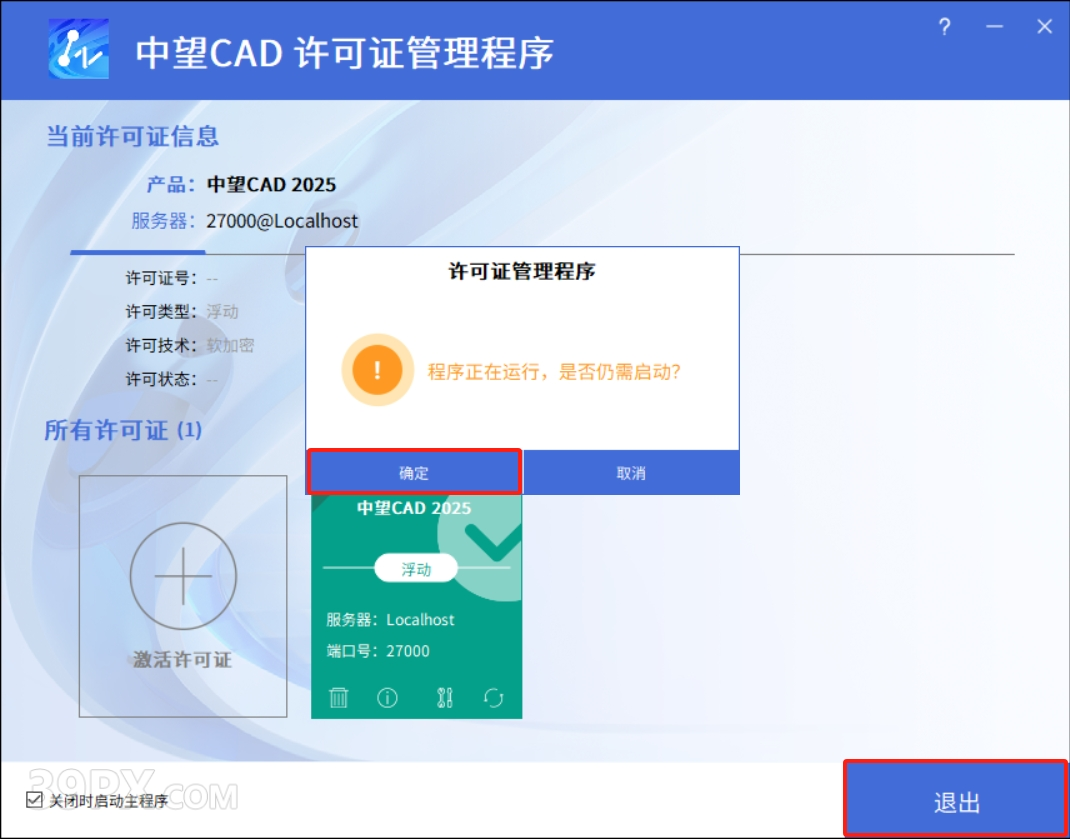
Task: Close the license manager window
Action: [1045, 27]
